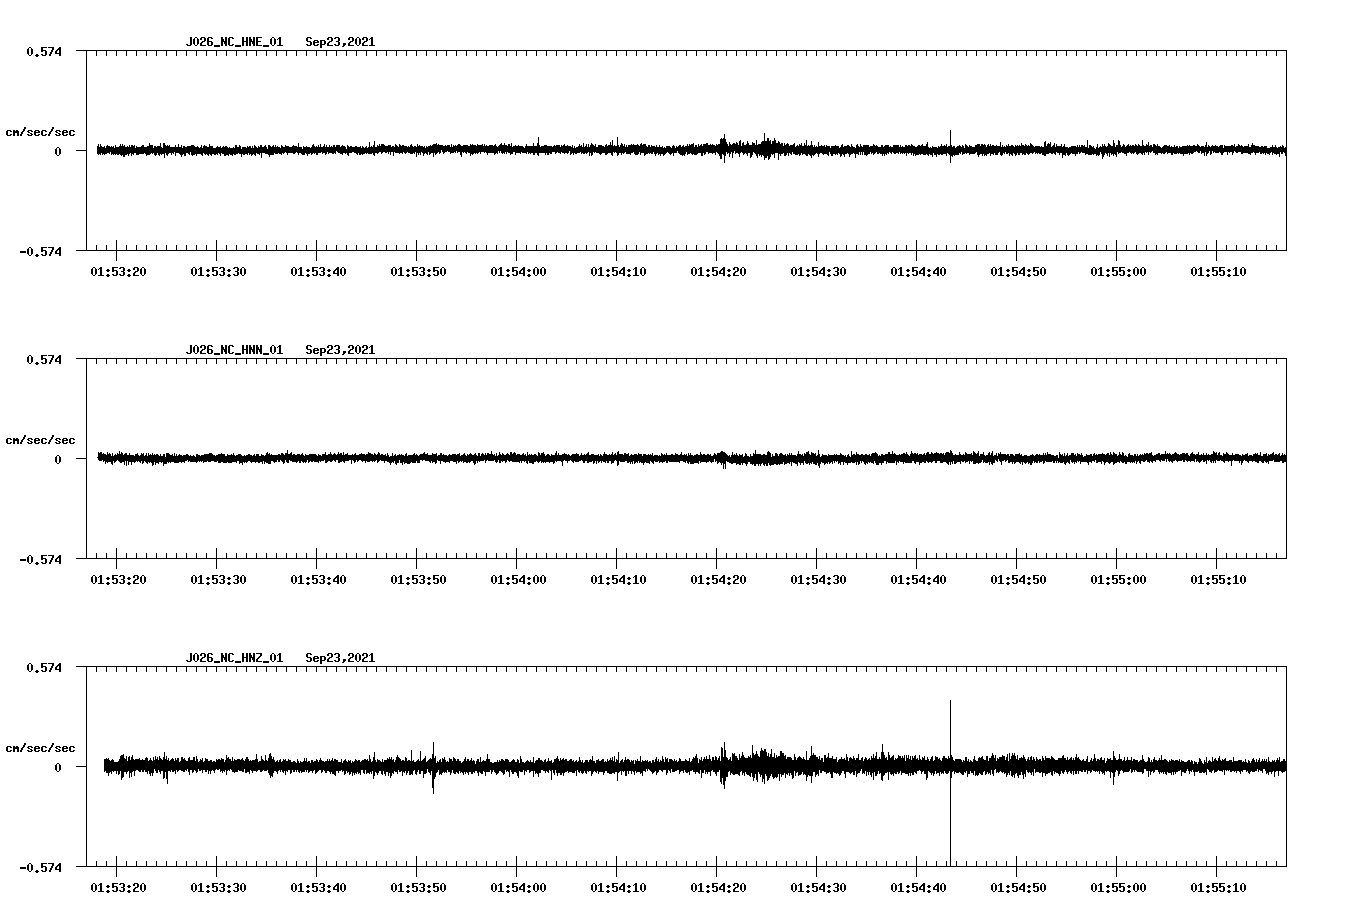Click the J026_NC_HNN_01 channel title
Screen dimensions: 1358x924
point(234,350)
